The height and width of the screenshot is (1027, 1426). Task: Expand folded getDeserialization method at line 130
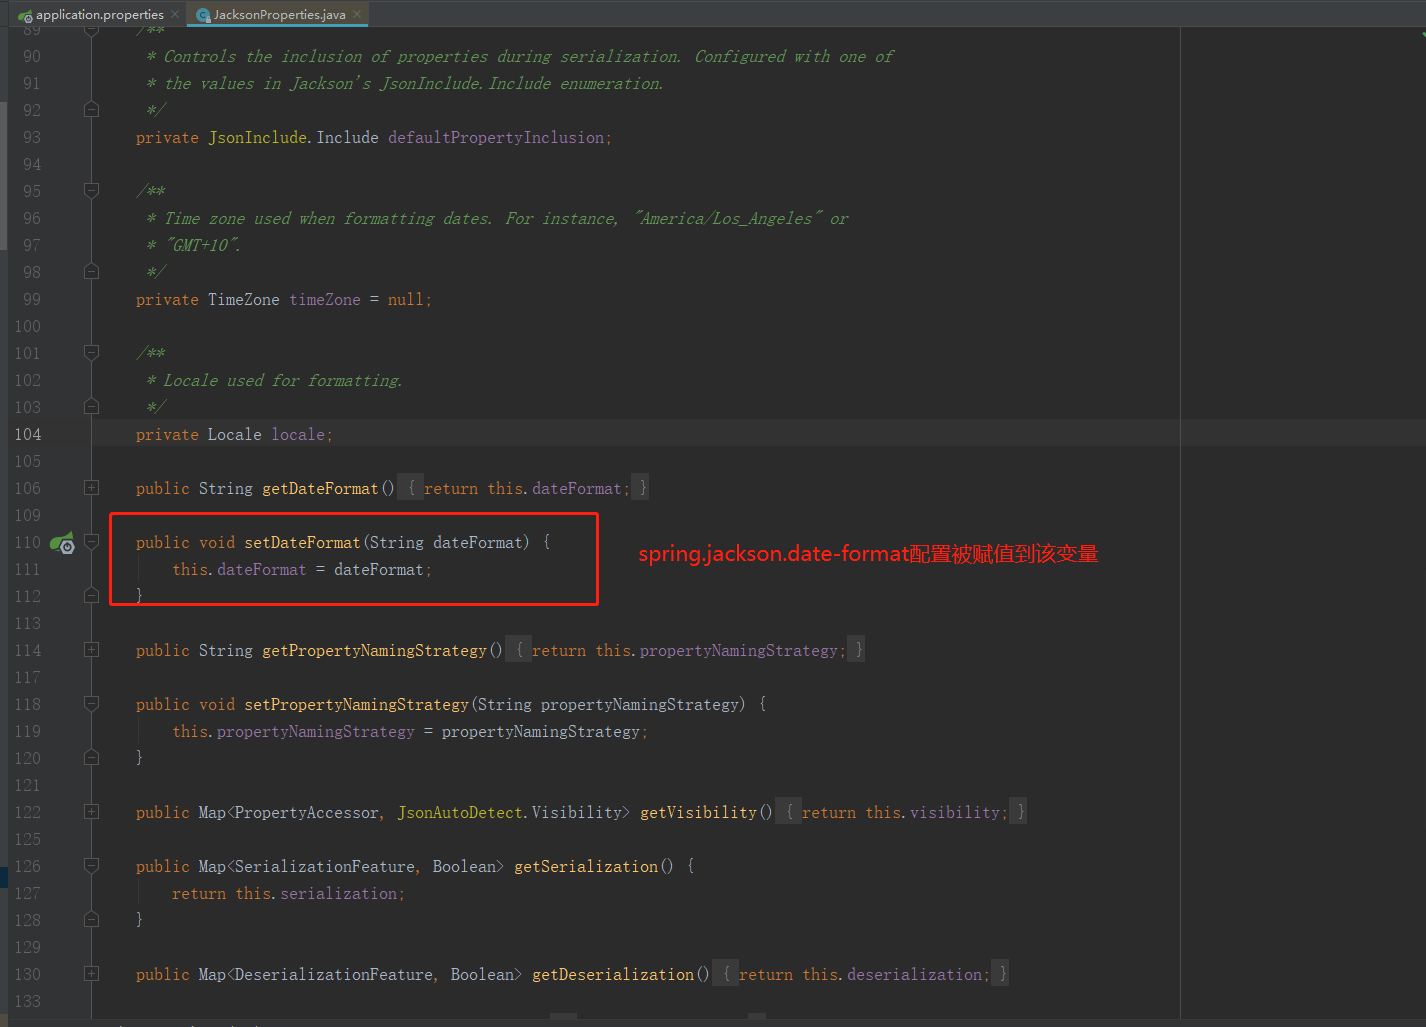[91, 974]
